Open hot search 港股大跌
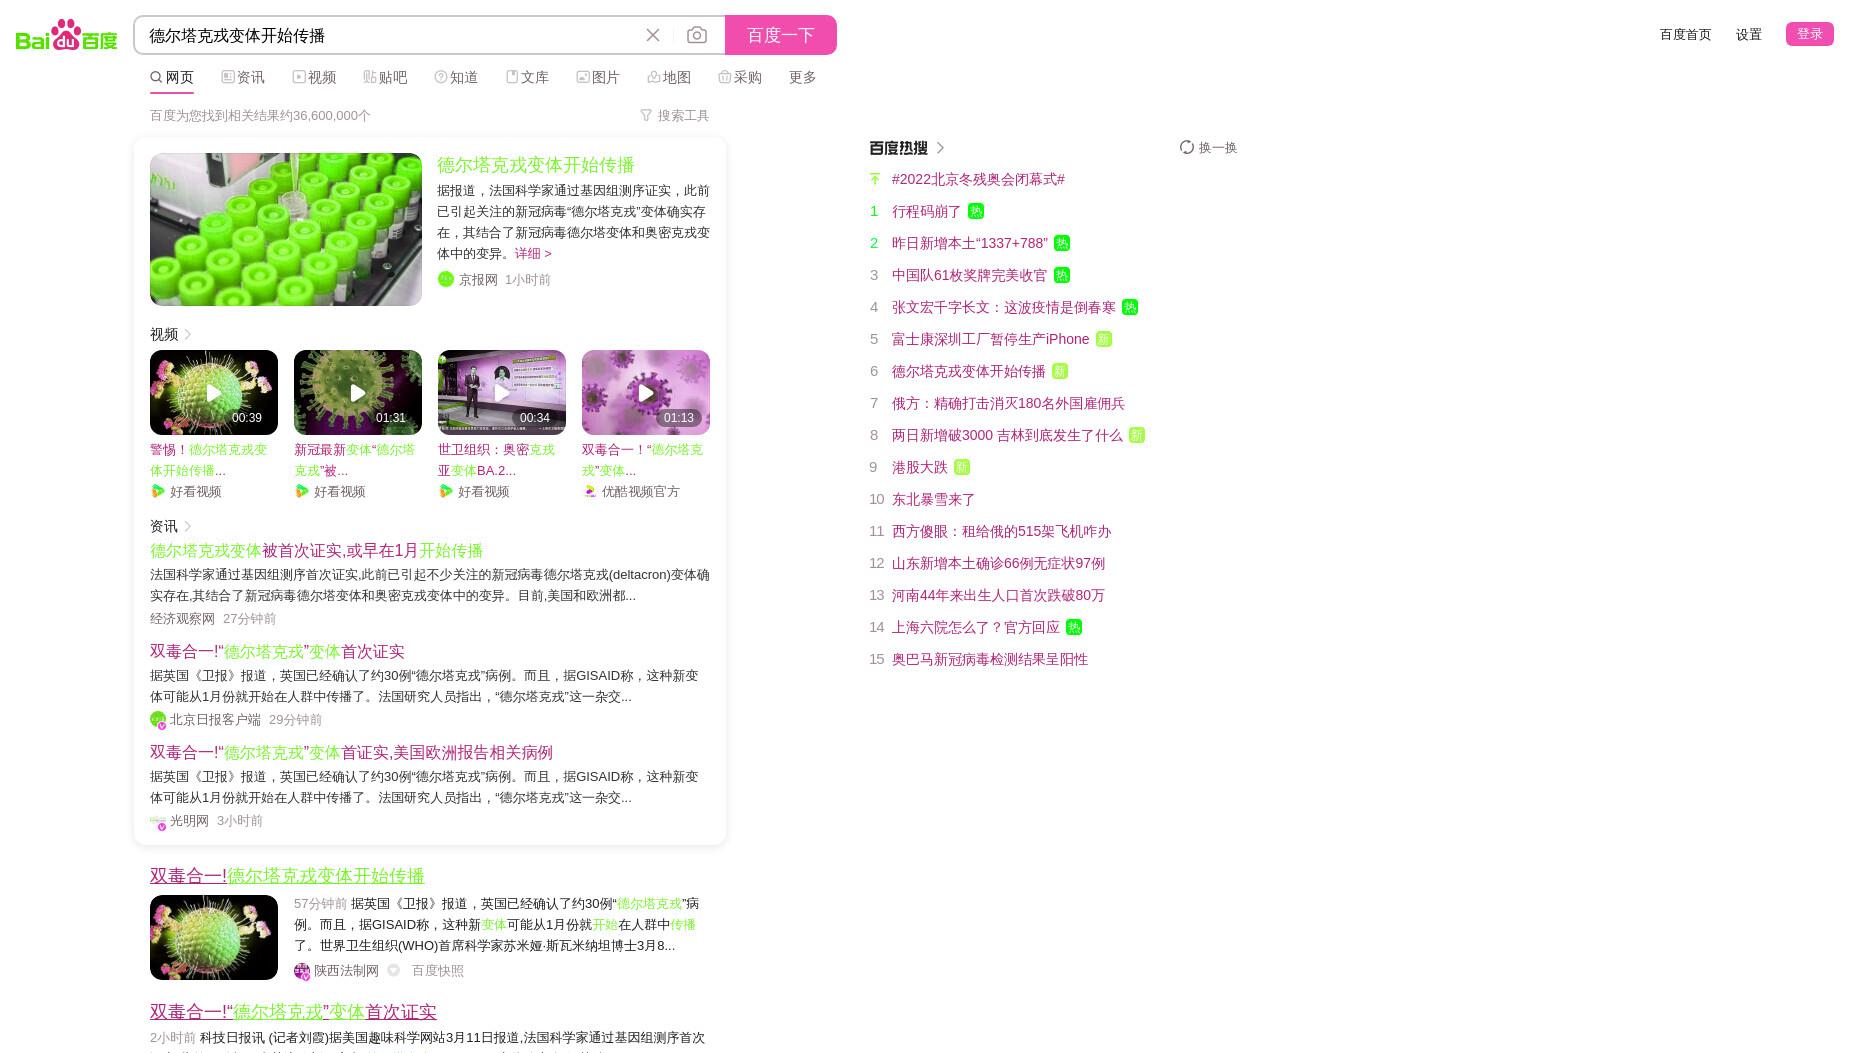Screen dimensions: 1858x1053 click(920, 467)
